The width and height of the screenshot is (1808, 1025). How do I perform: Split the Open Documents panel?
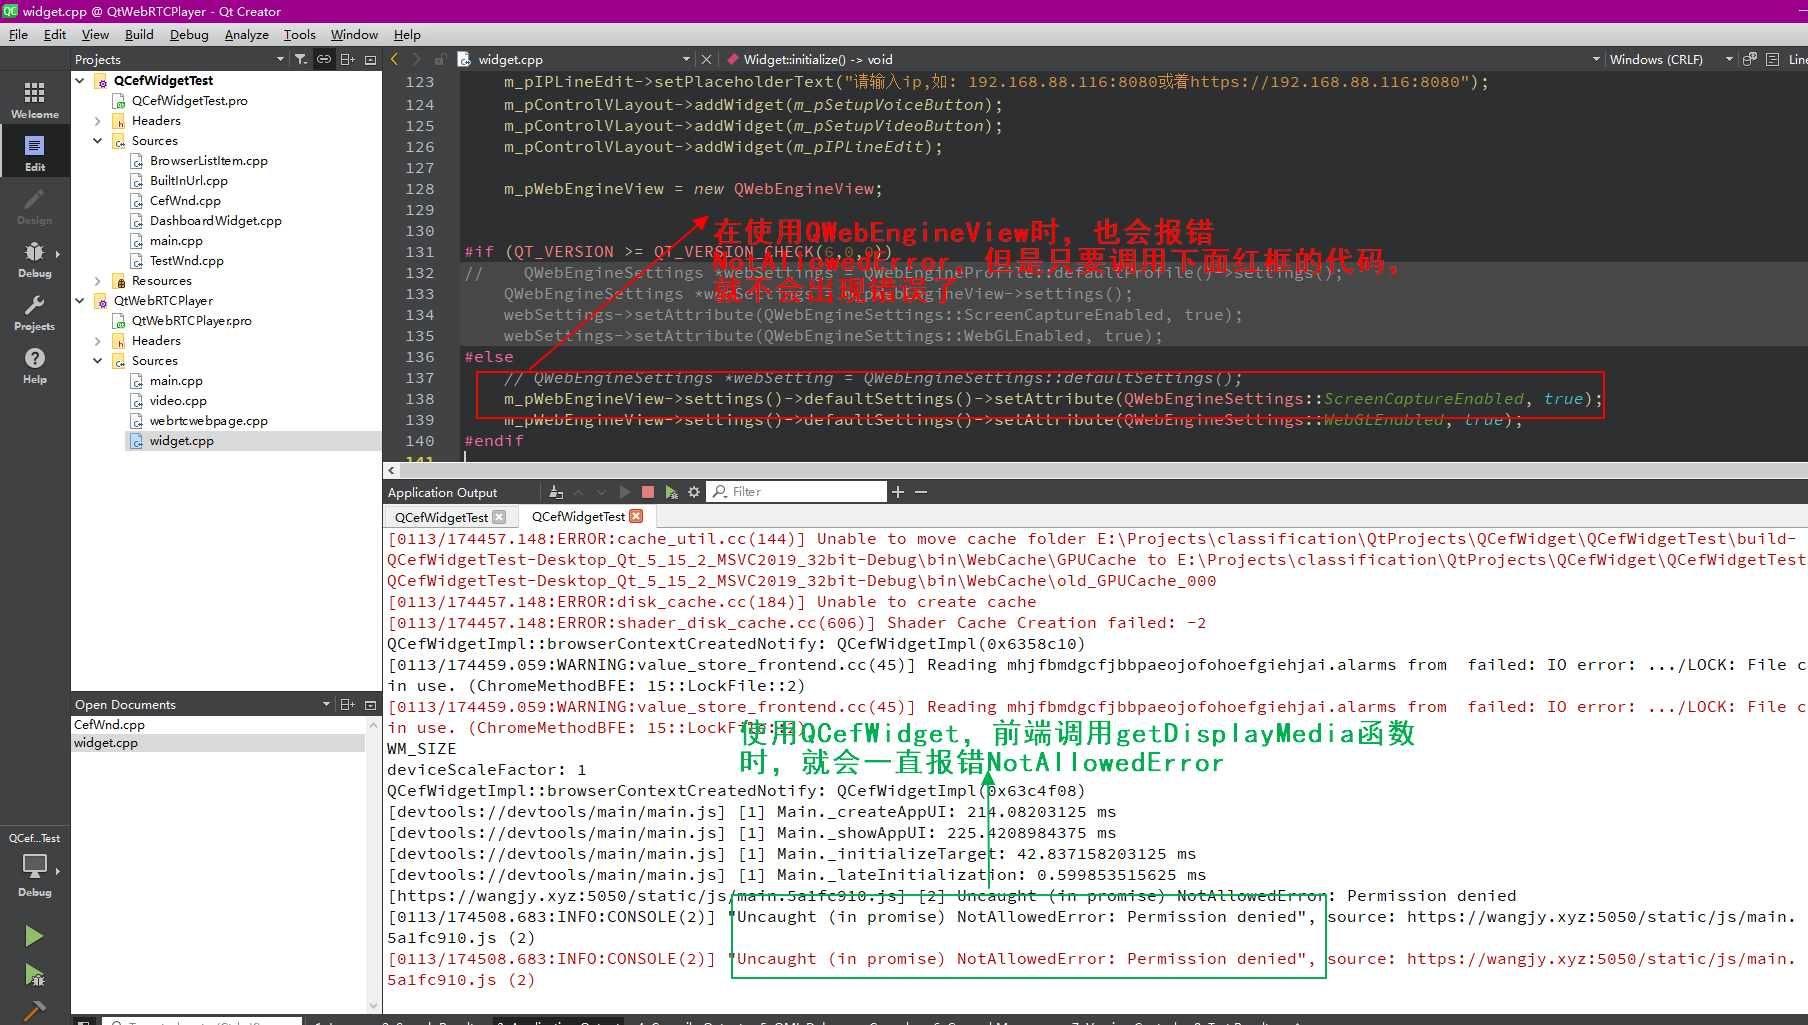click(347, 704)
